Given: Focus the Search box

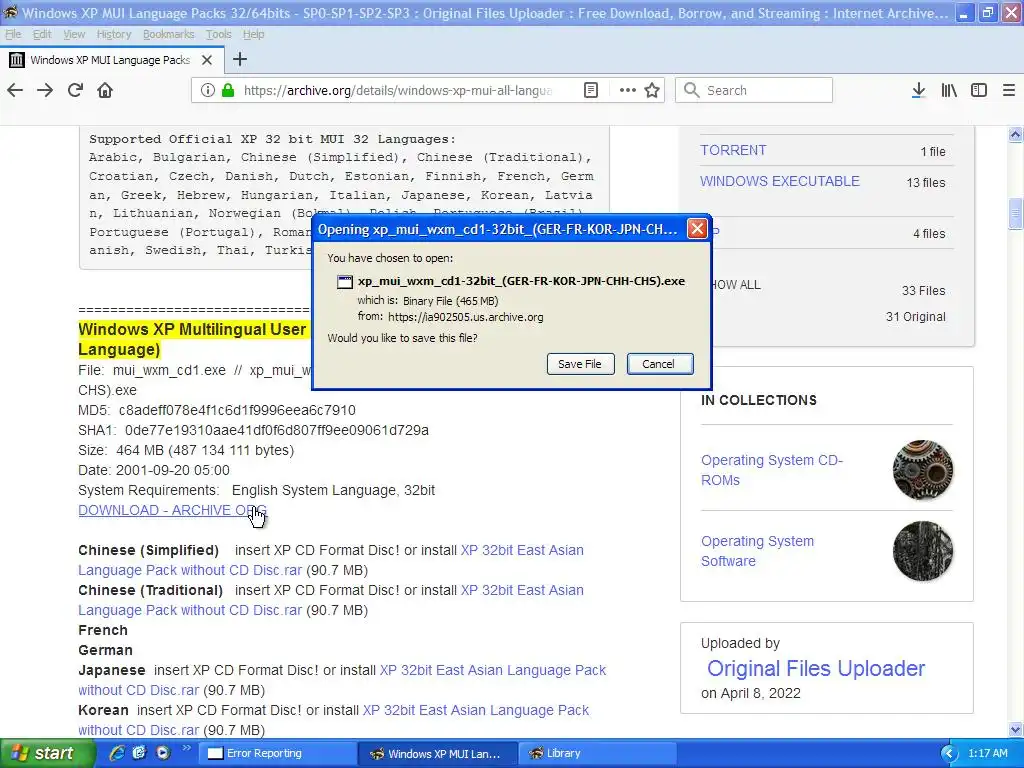Looking at the screenshot, I should (x=754, y=90).
